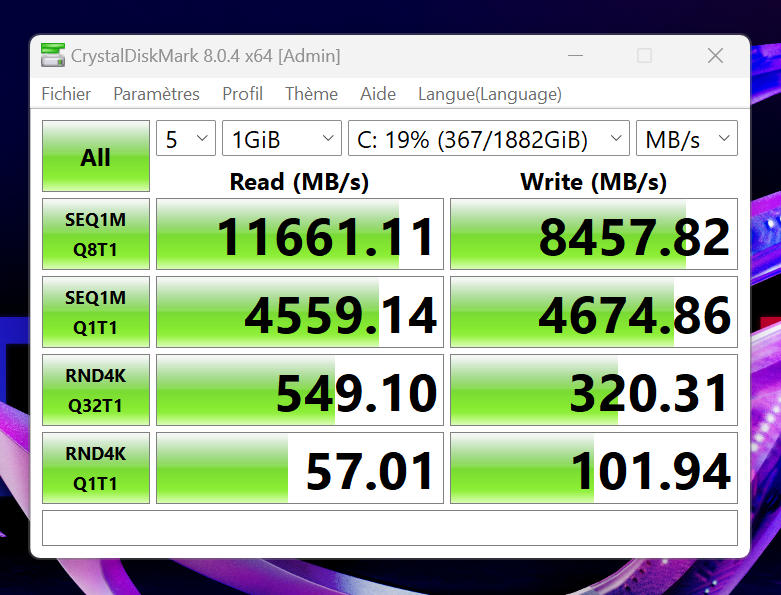This screenshot has height=595, width=781.
Task: Start the RND4K Q32T1 test
Action: tap(96, 390)
